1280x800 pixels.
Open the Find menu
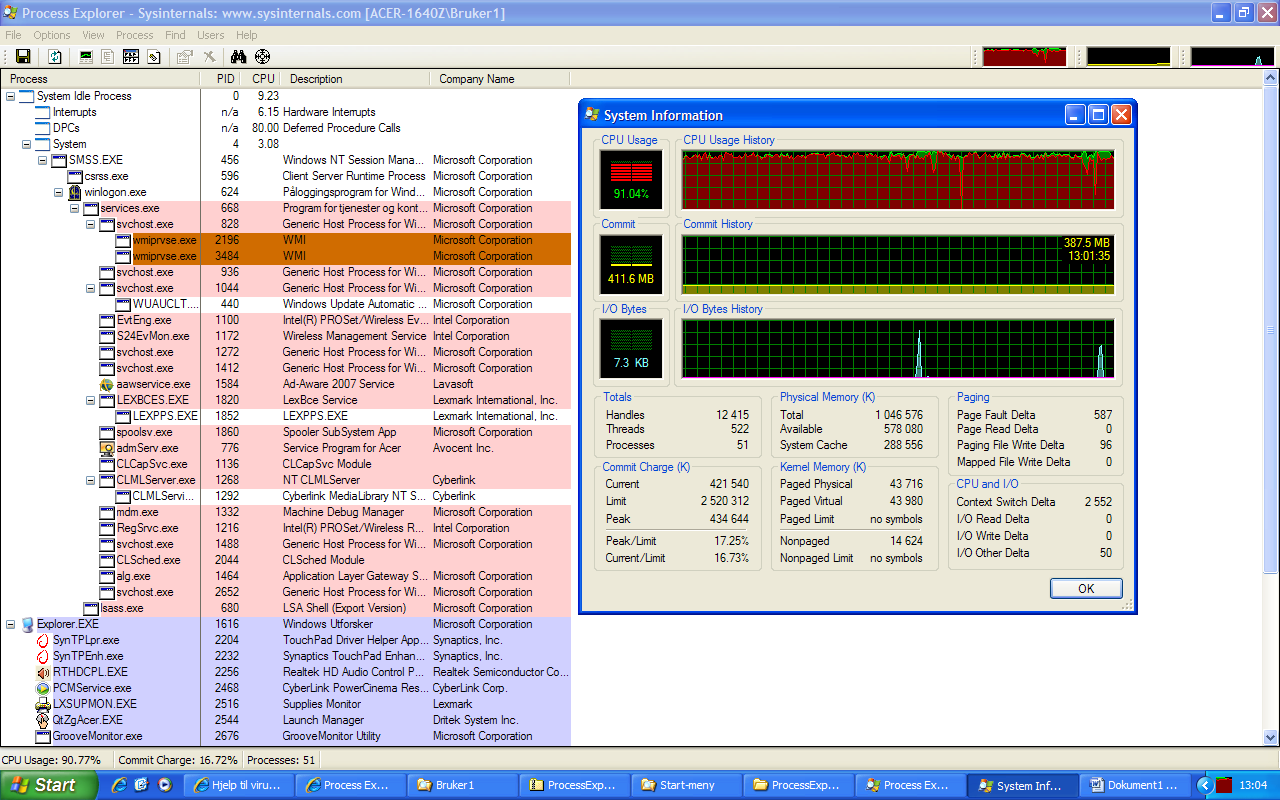(175, 35)
